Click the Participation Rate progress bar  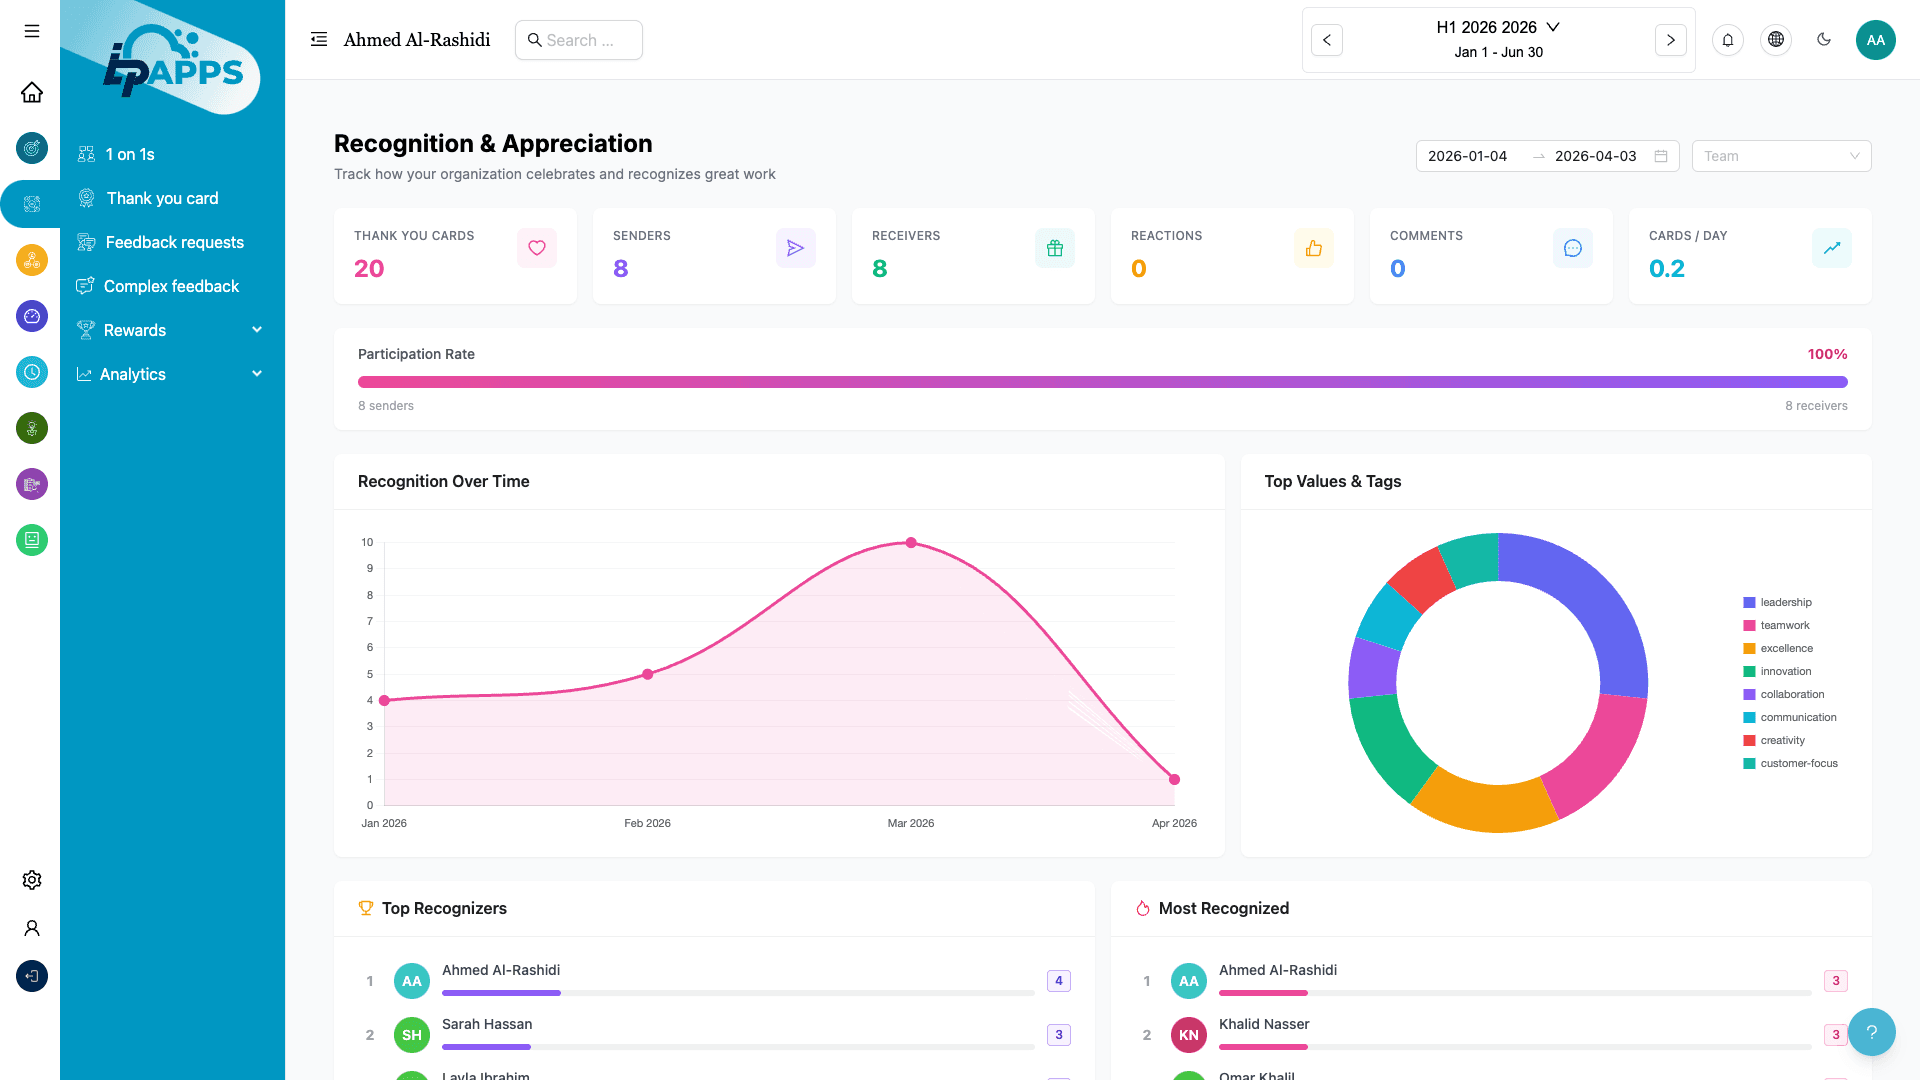pos(1103,382)
